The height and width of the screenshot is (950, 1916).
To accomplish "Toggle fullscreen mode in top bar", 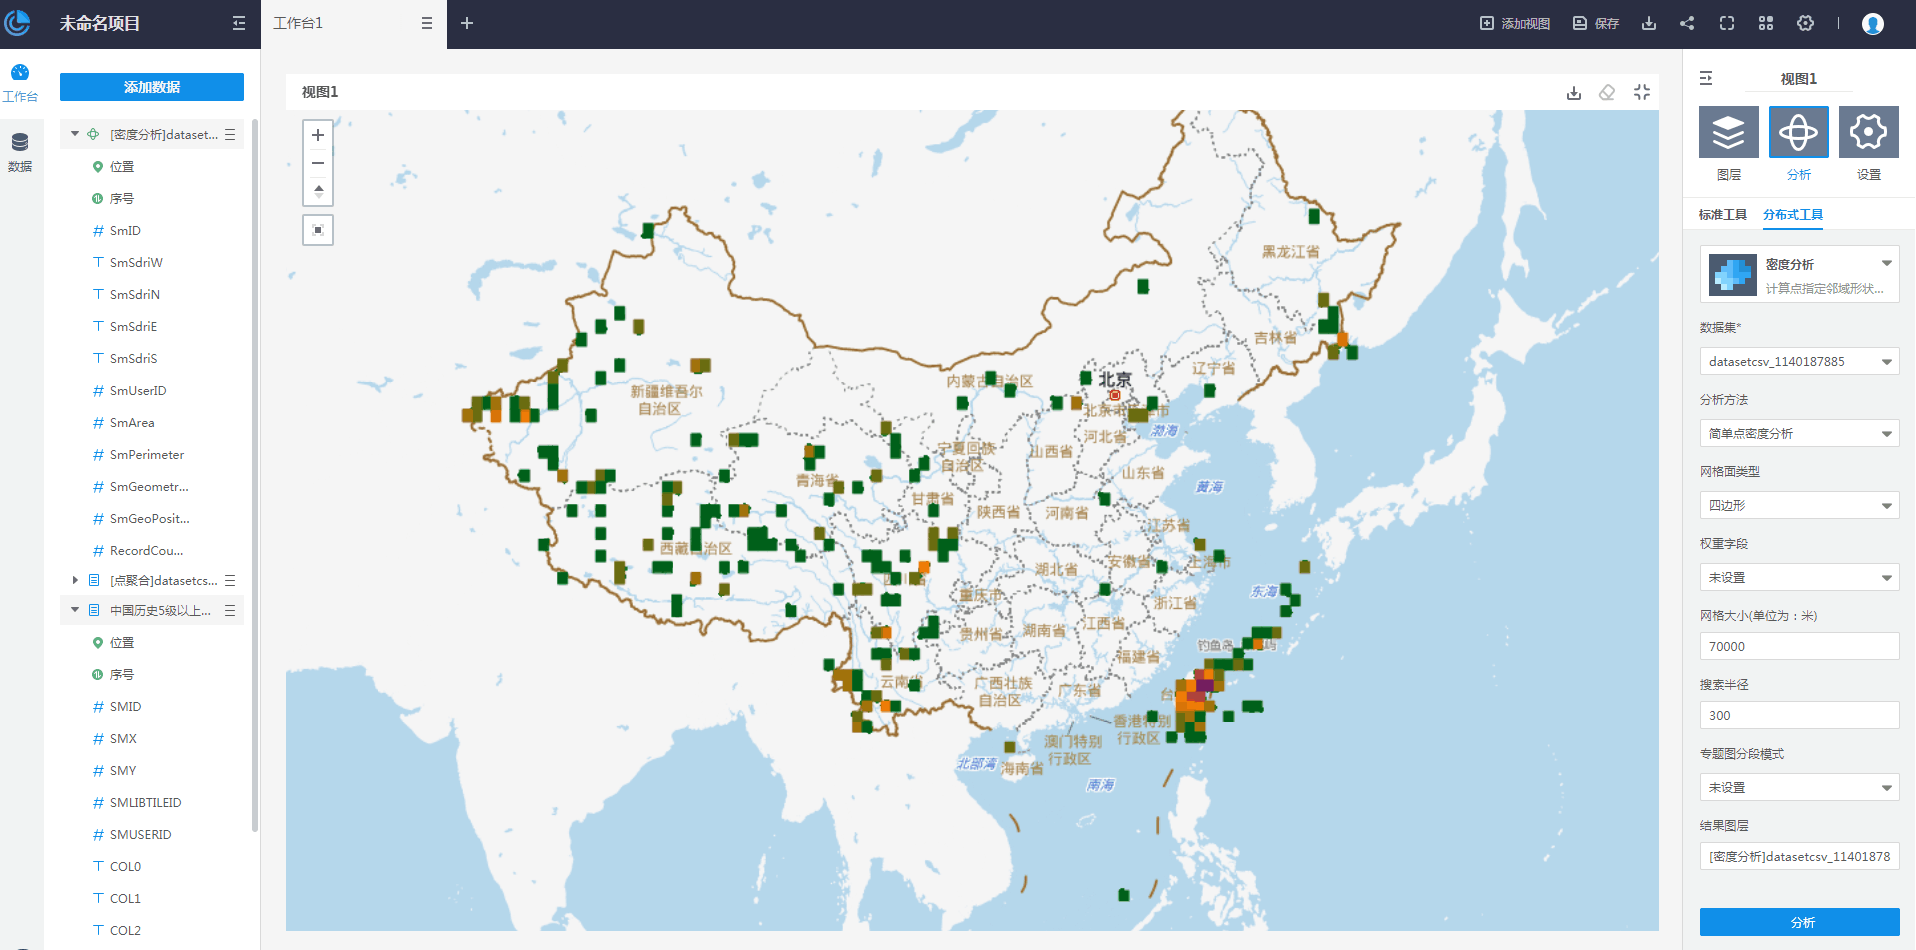I will pyautogui.click(x=1727, y=23).
